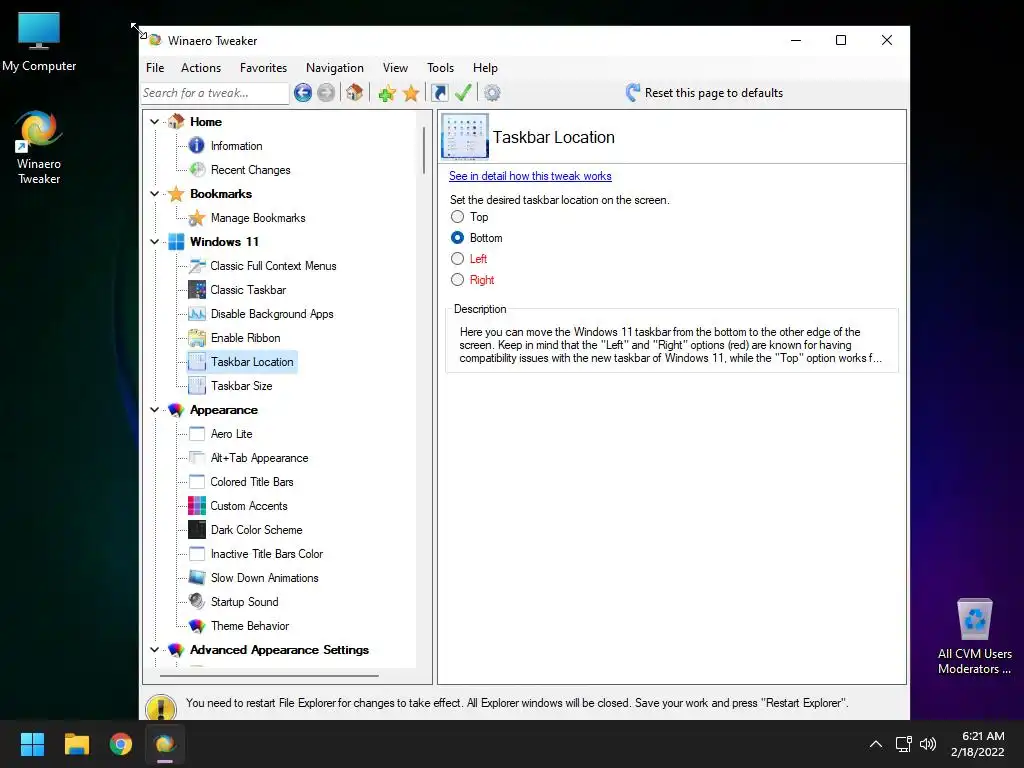Click the Startup Sound speaker icon
This screenshot has width=1024, height=768.
(x=197, y=601)
